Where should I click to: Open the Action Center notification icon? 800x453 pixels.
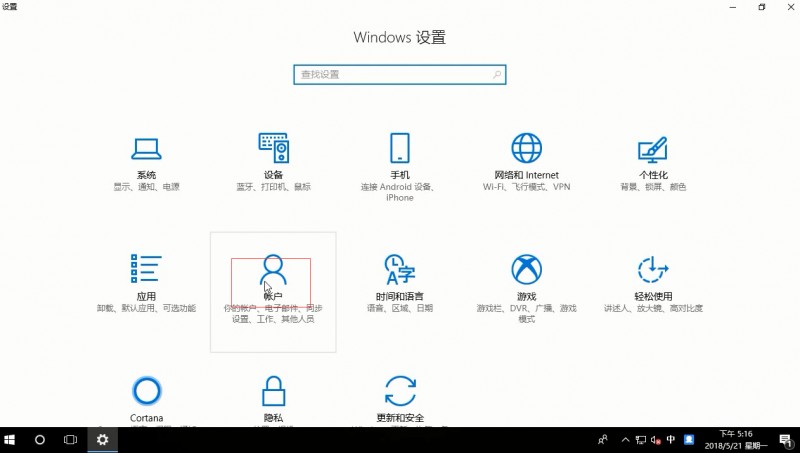click(x=786, y=440)
